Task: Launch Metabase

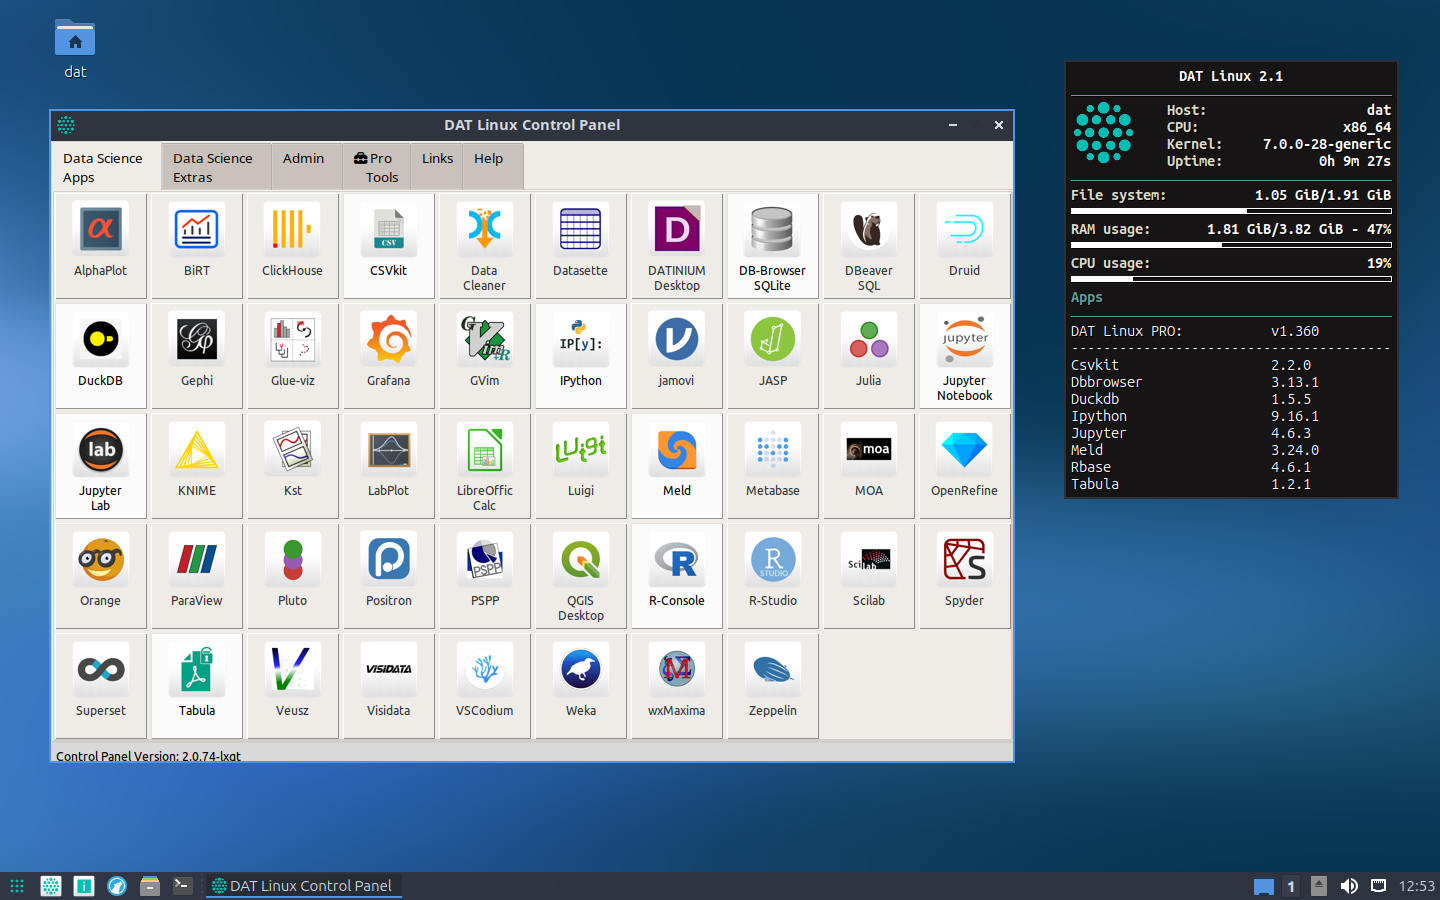Action: click(x=773, y=466)
